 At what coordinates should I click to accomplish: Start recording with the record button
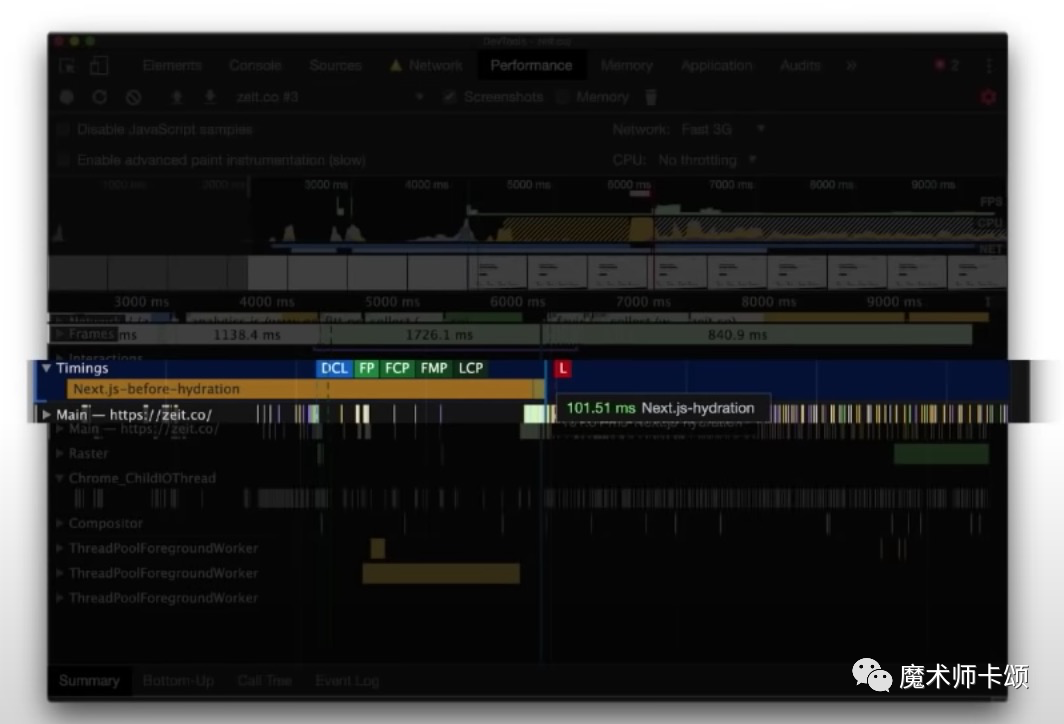(66, 97)
